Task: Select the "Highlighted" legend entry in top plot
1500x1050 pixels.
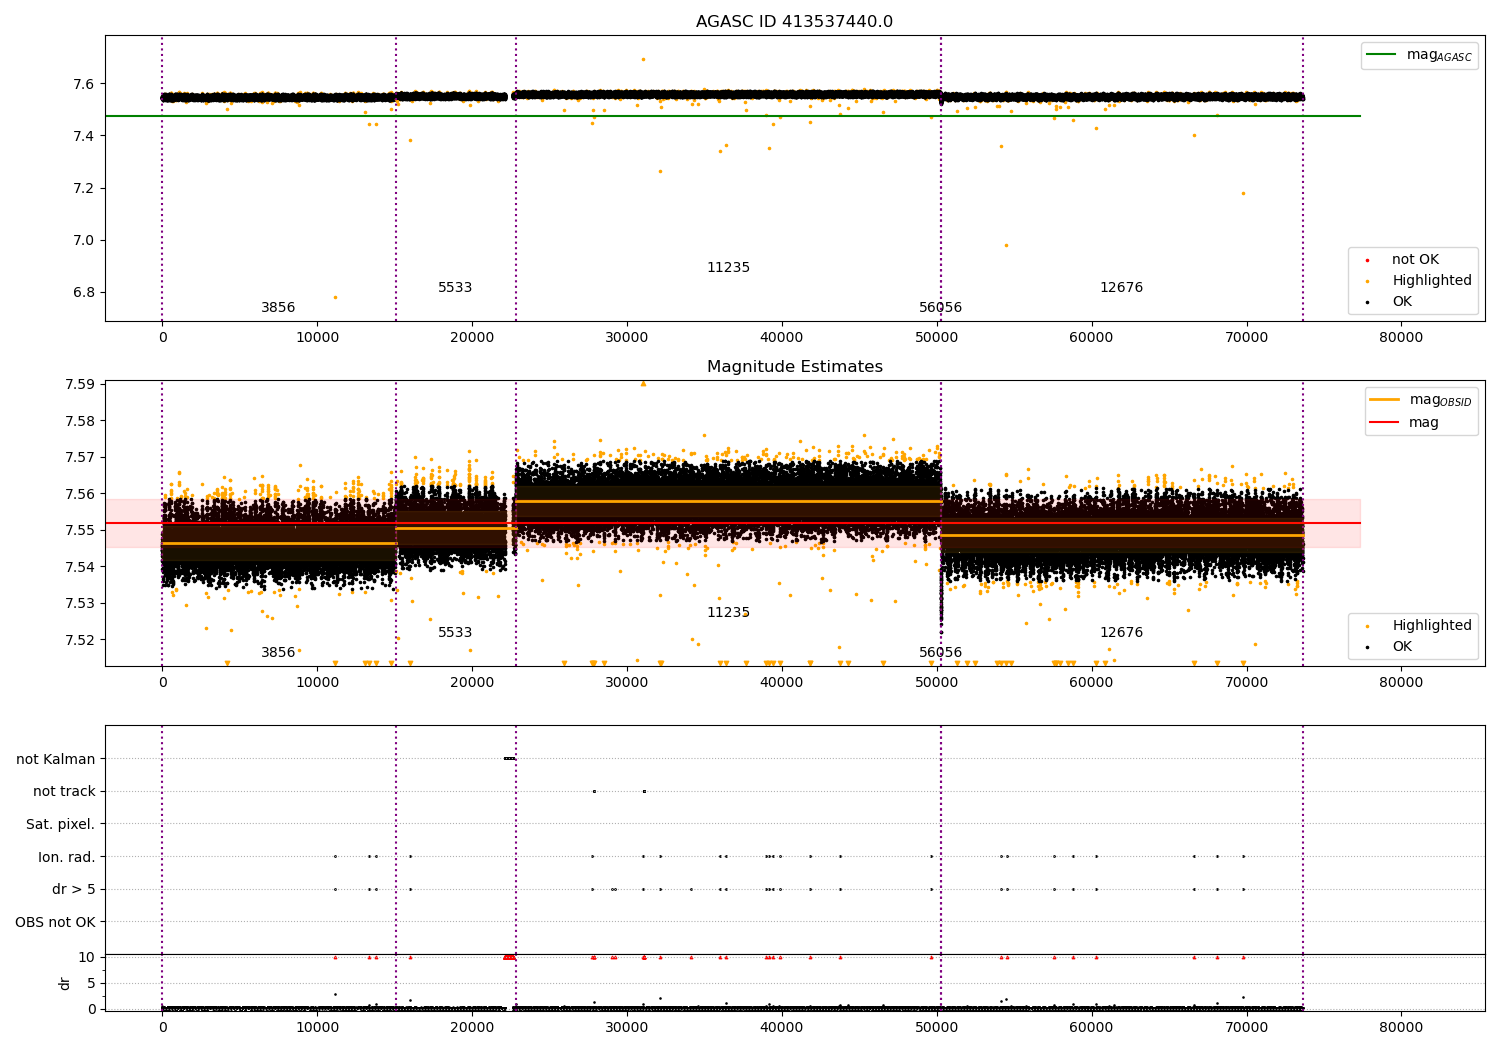Action: (1431, 281)
